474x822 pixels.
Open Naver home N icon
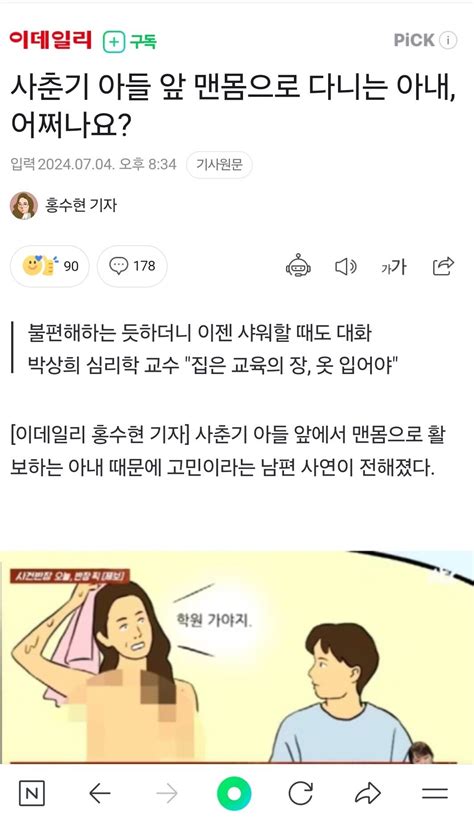31,793
